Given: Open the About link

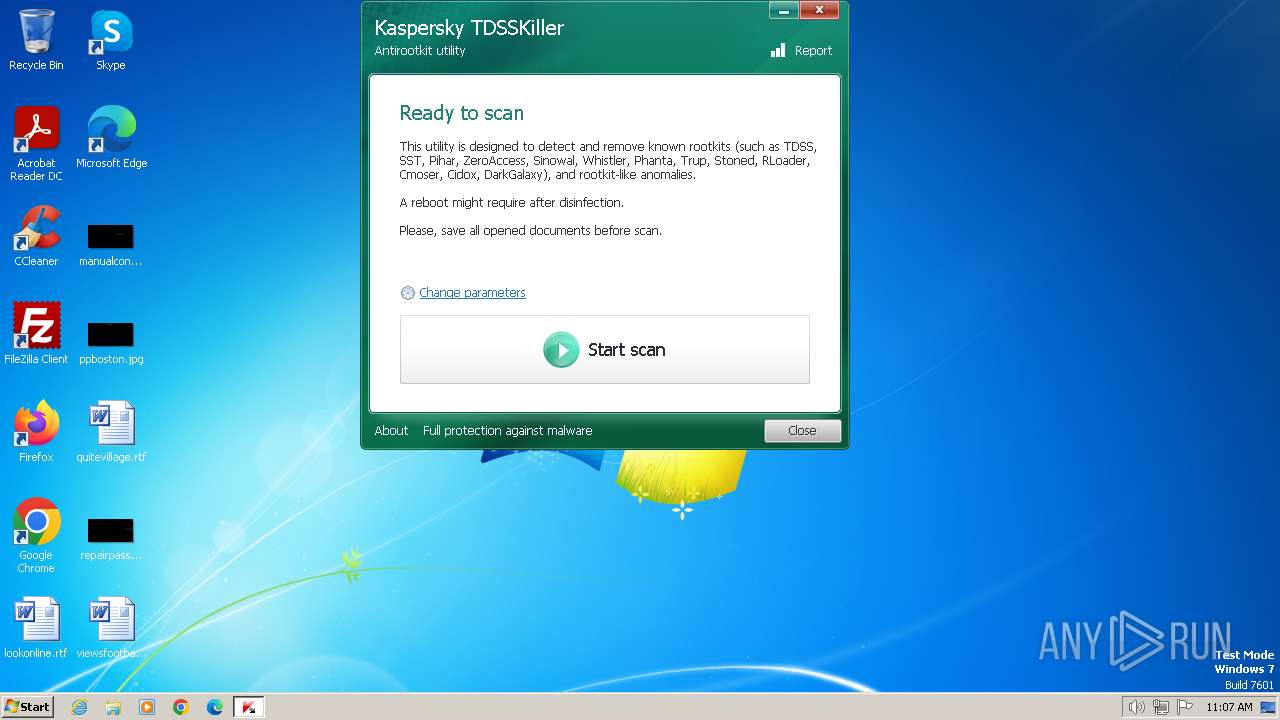Looking at the screenshot, I should click(x=391, y=431).
